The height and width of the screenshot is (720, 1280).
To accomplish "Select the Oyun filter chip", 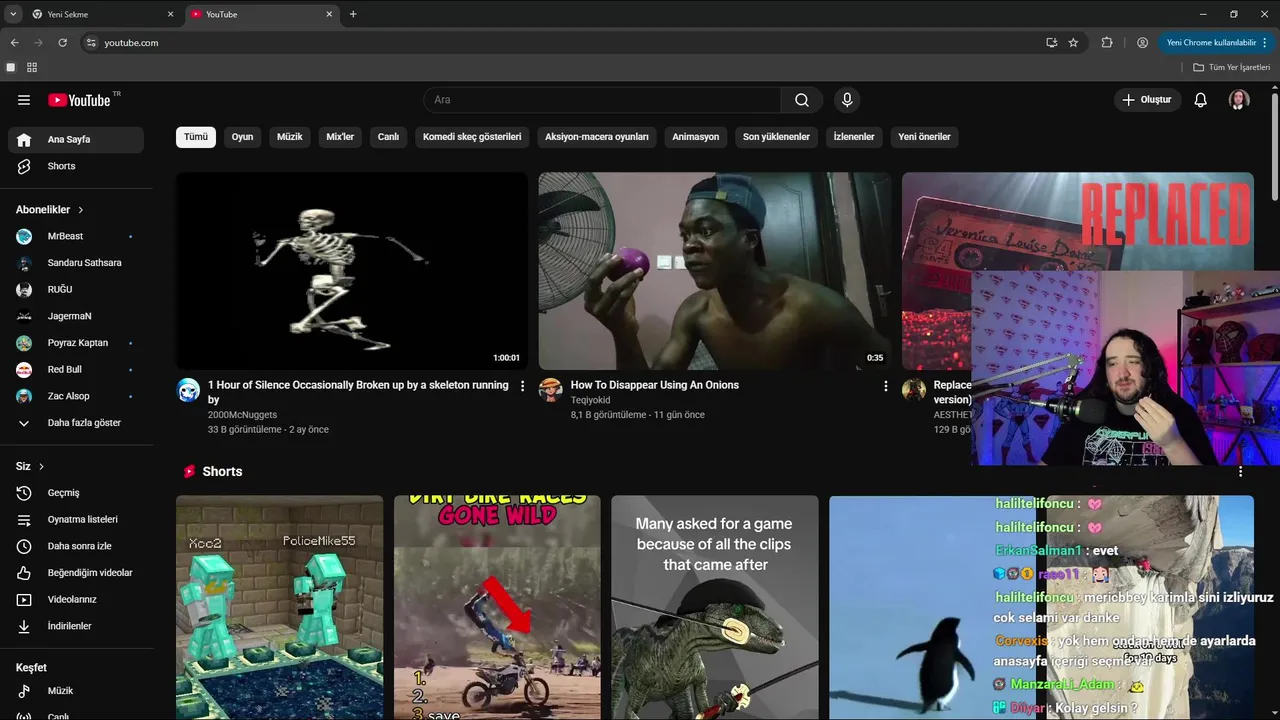I will click(x=243, y=137).
